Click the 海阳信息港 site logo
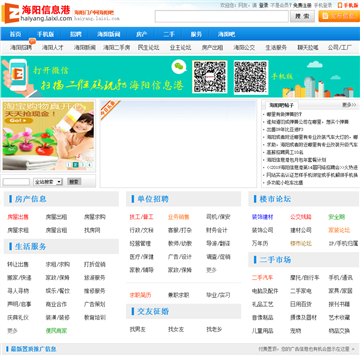 (37, 13)
